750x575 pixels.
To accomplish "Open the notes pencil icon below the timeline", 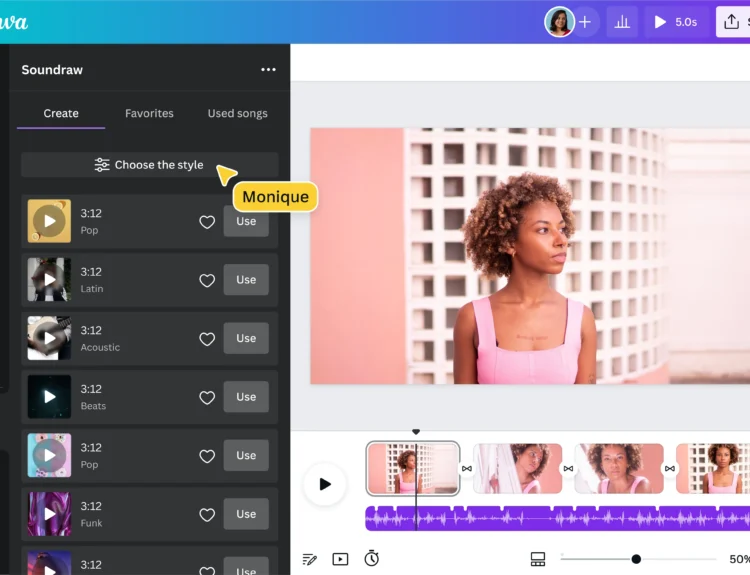I will click(x=309, y=559).
